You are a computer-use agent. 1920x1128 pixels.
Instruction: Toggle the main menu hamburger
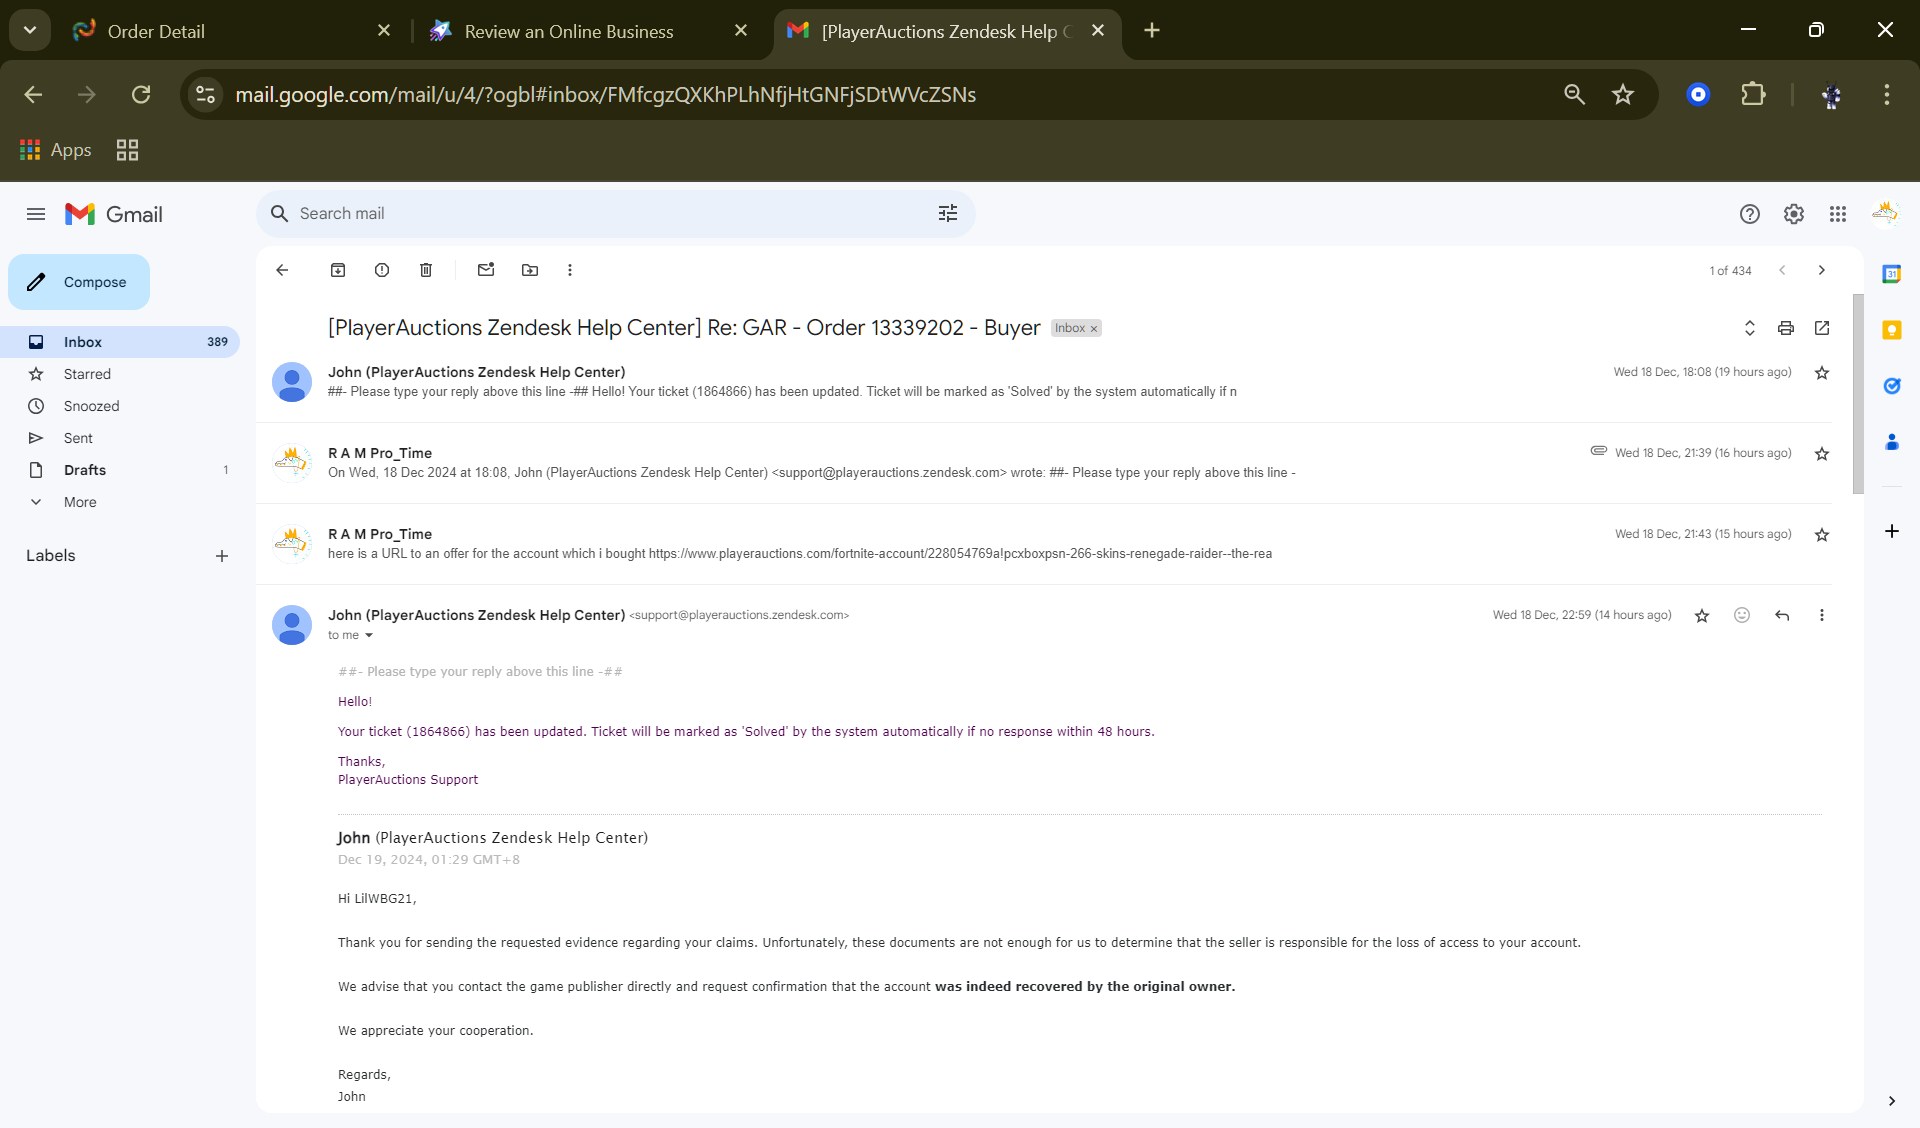36,214
